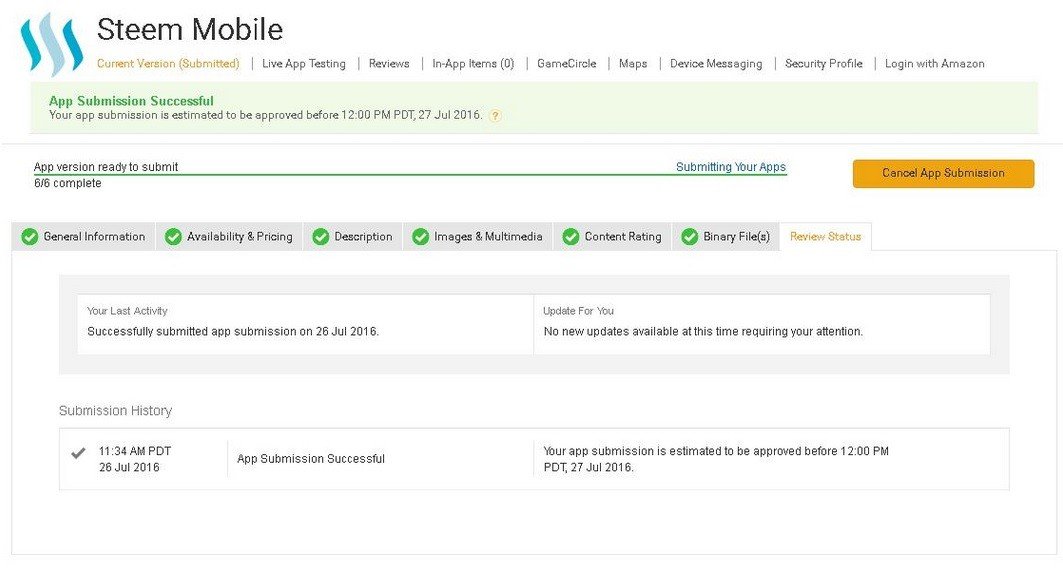
Task: Click the Submission History heading
Action: pos(115,411)
